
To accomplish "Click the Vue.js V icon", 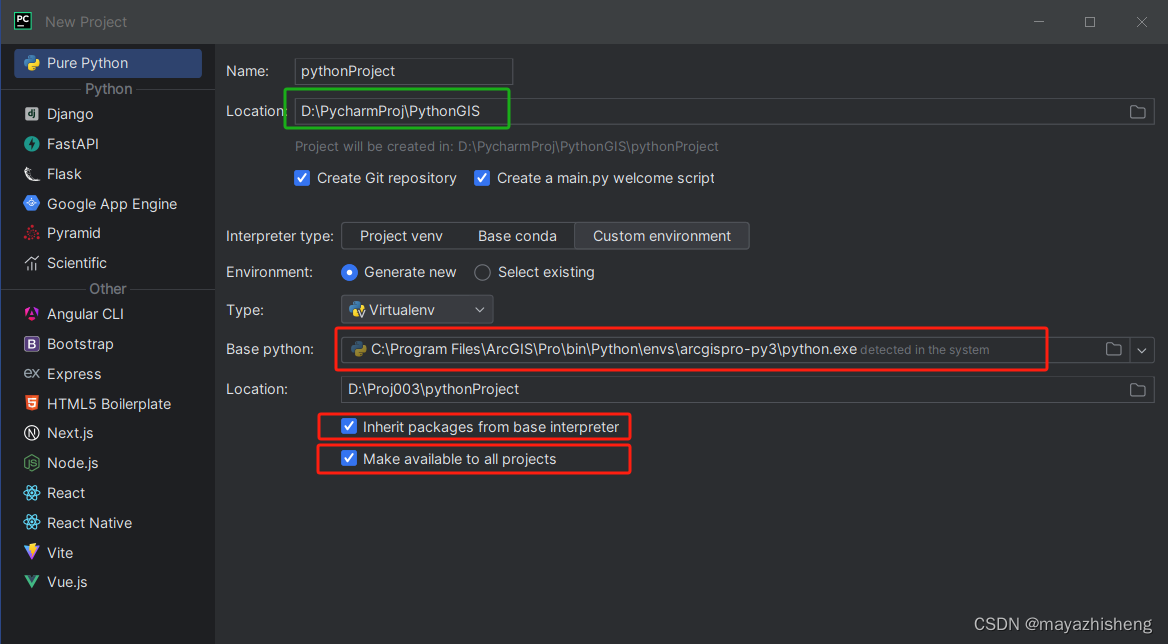I will tap(31, 581).
